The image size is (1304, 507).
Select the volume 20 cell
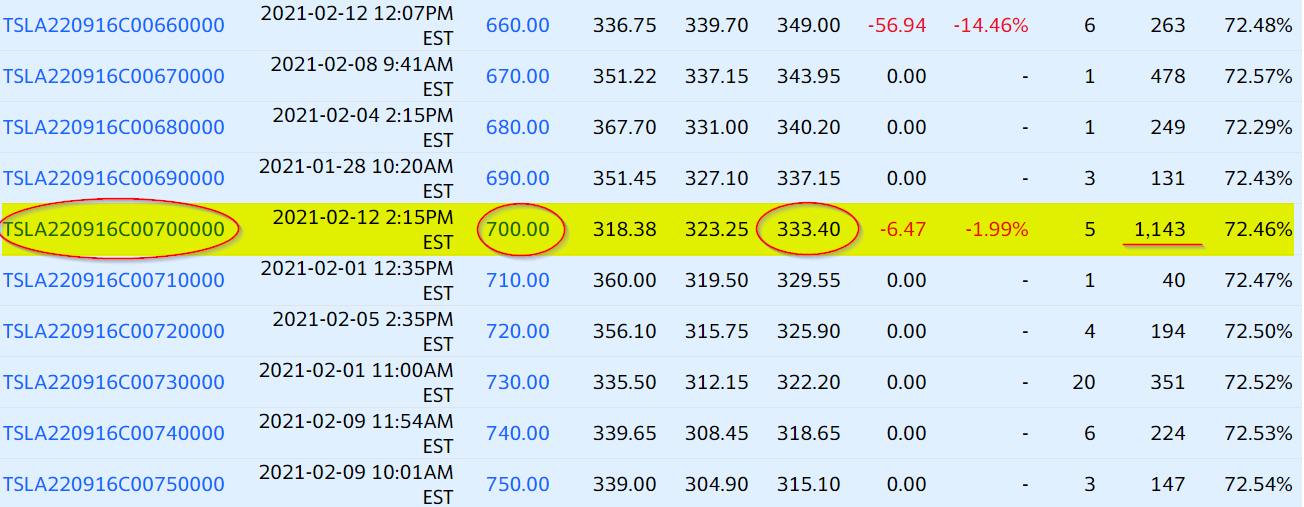tap(1084, 382)
